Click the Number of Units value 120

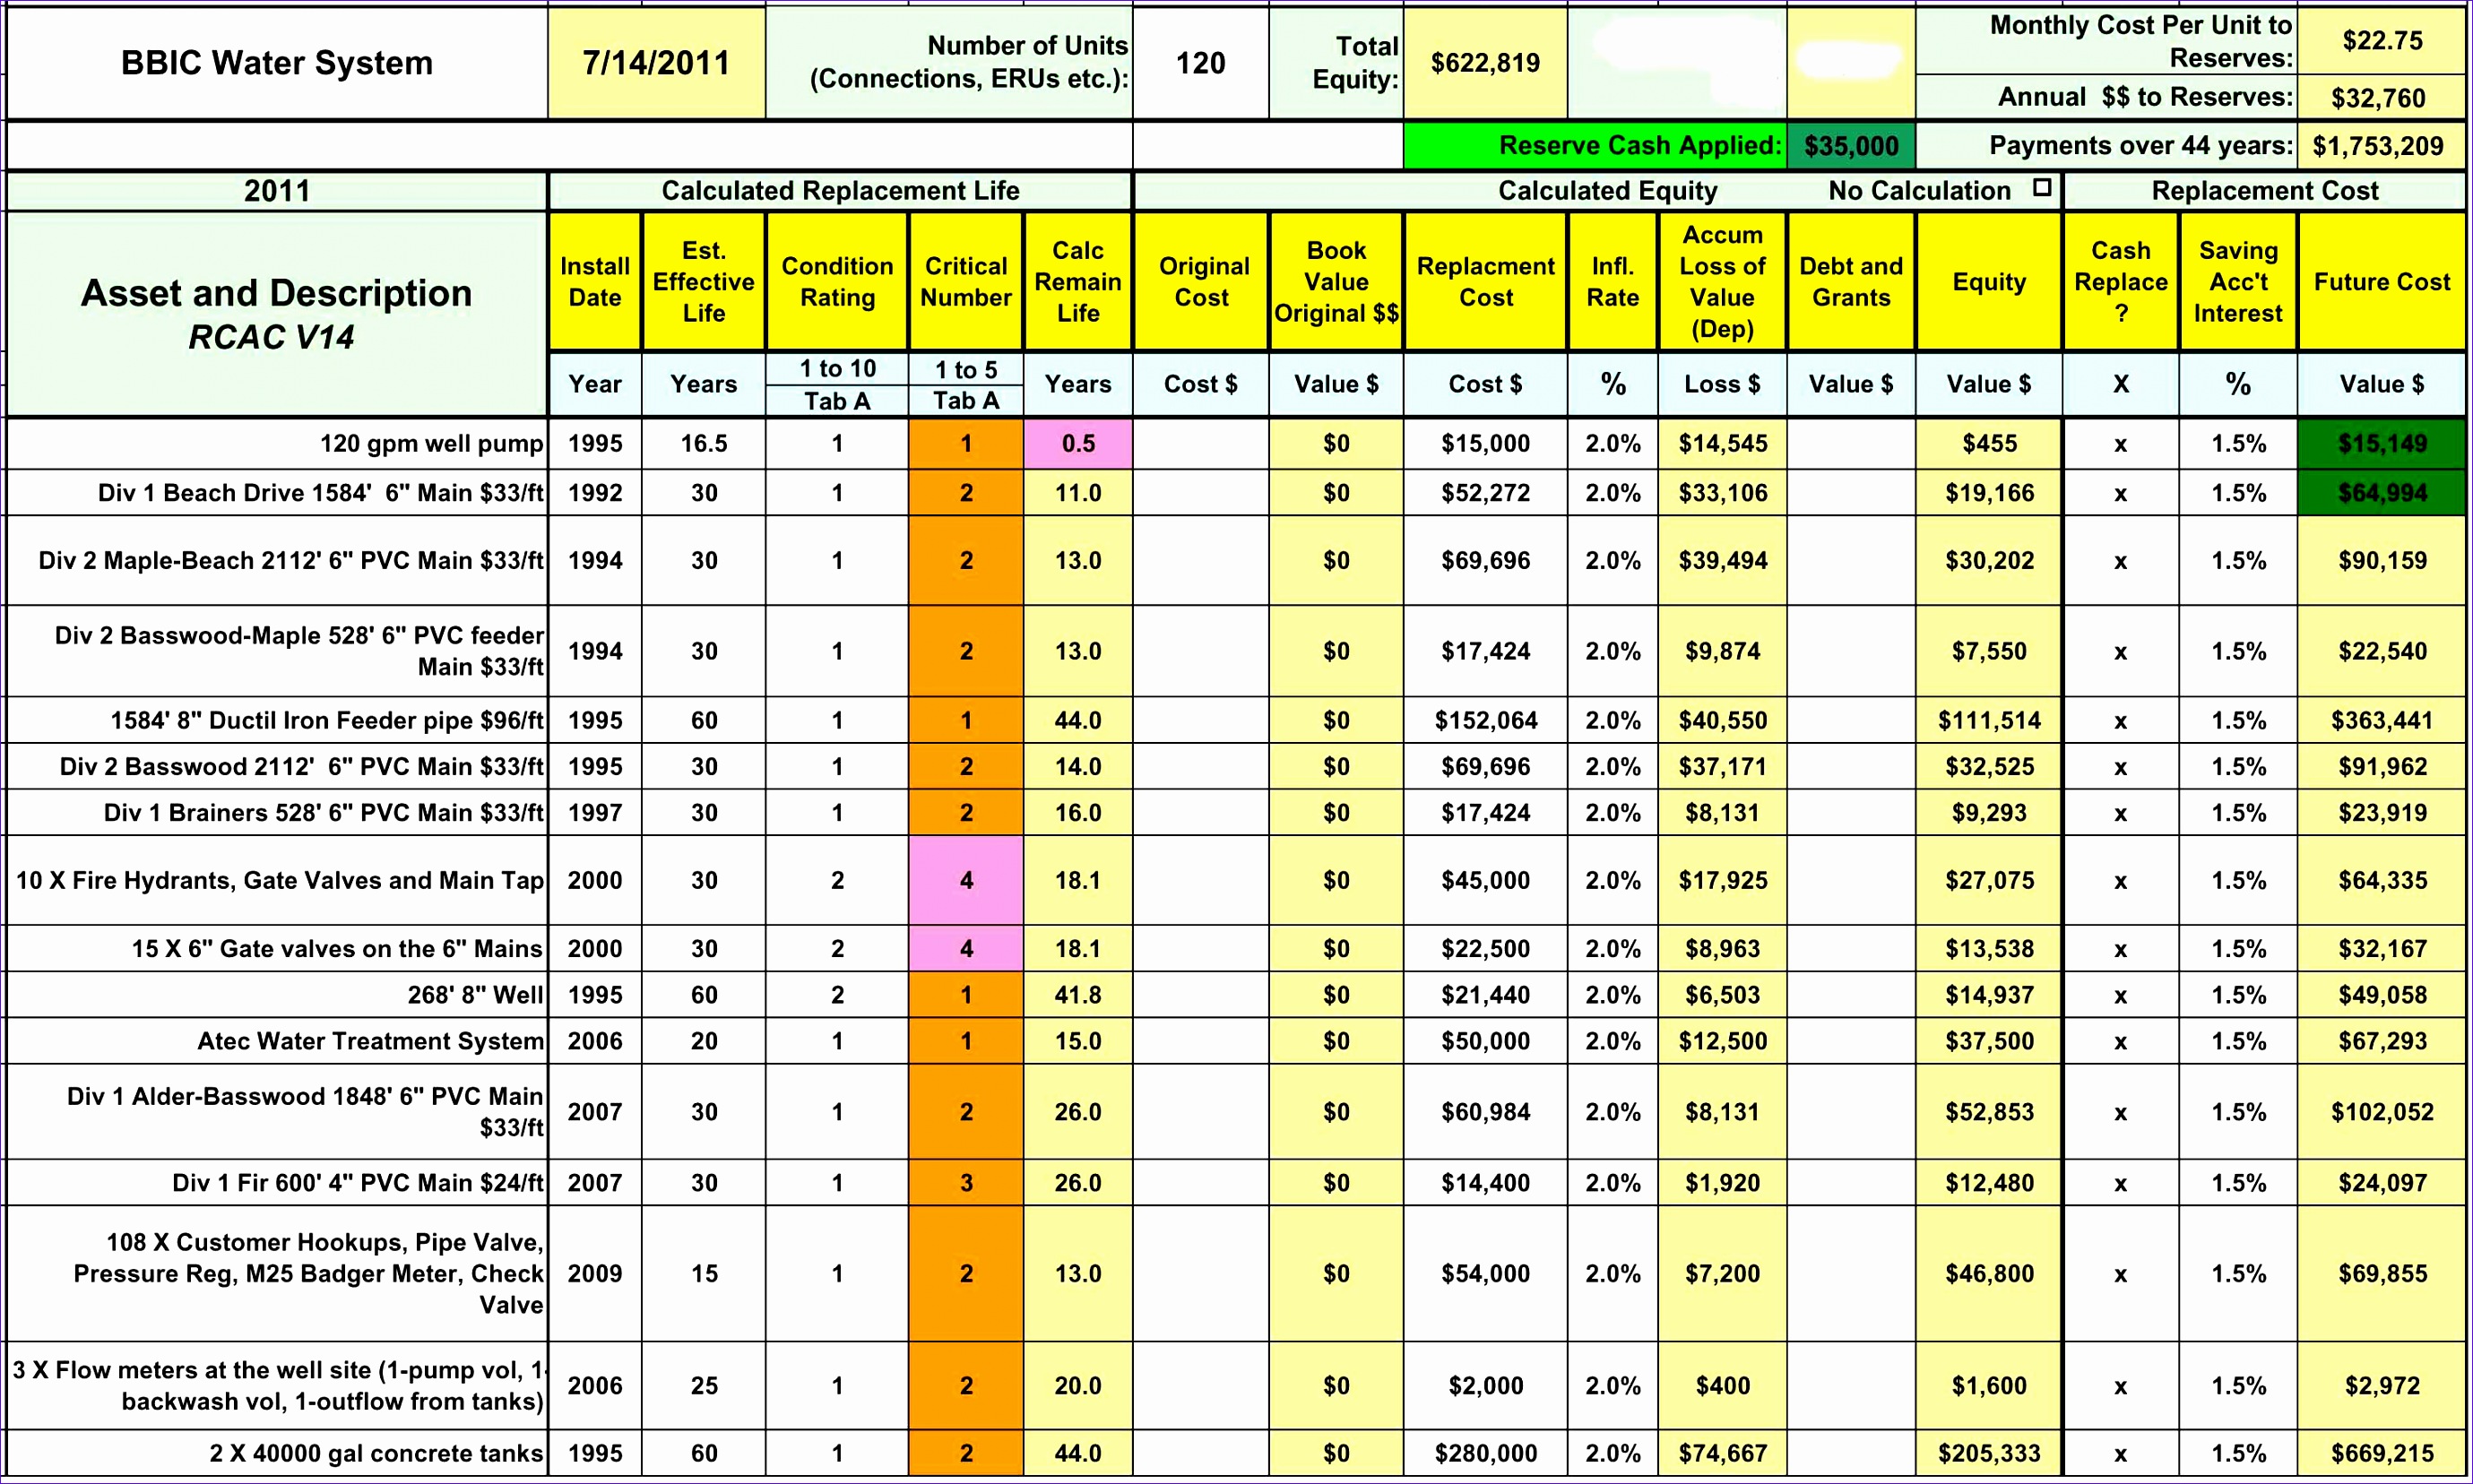1200,62
